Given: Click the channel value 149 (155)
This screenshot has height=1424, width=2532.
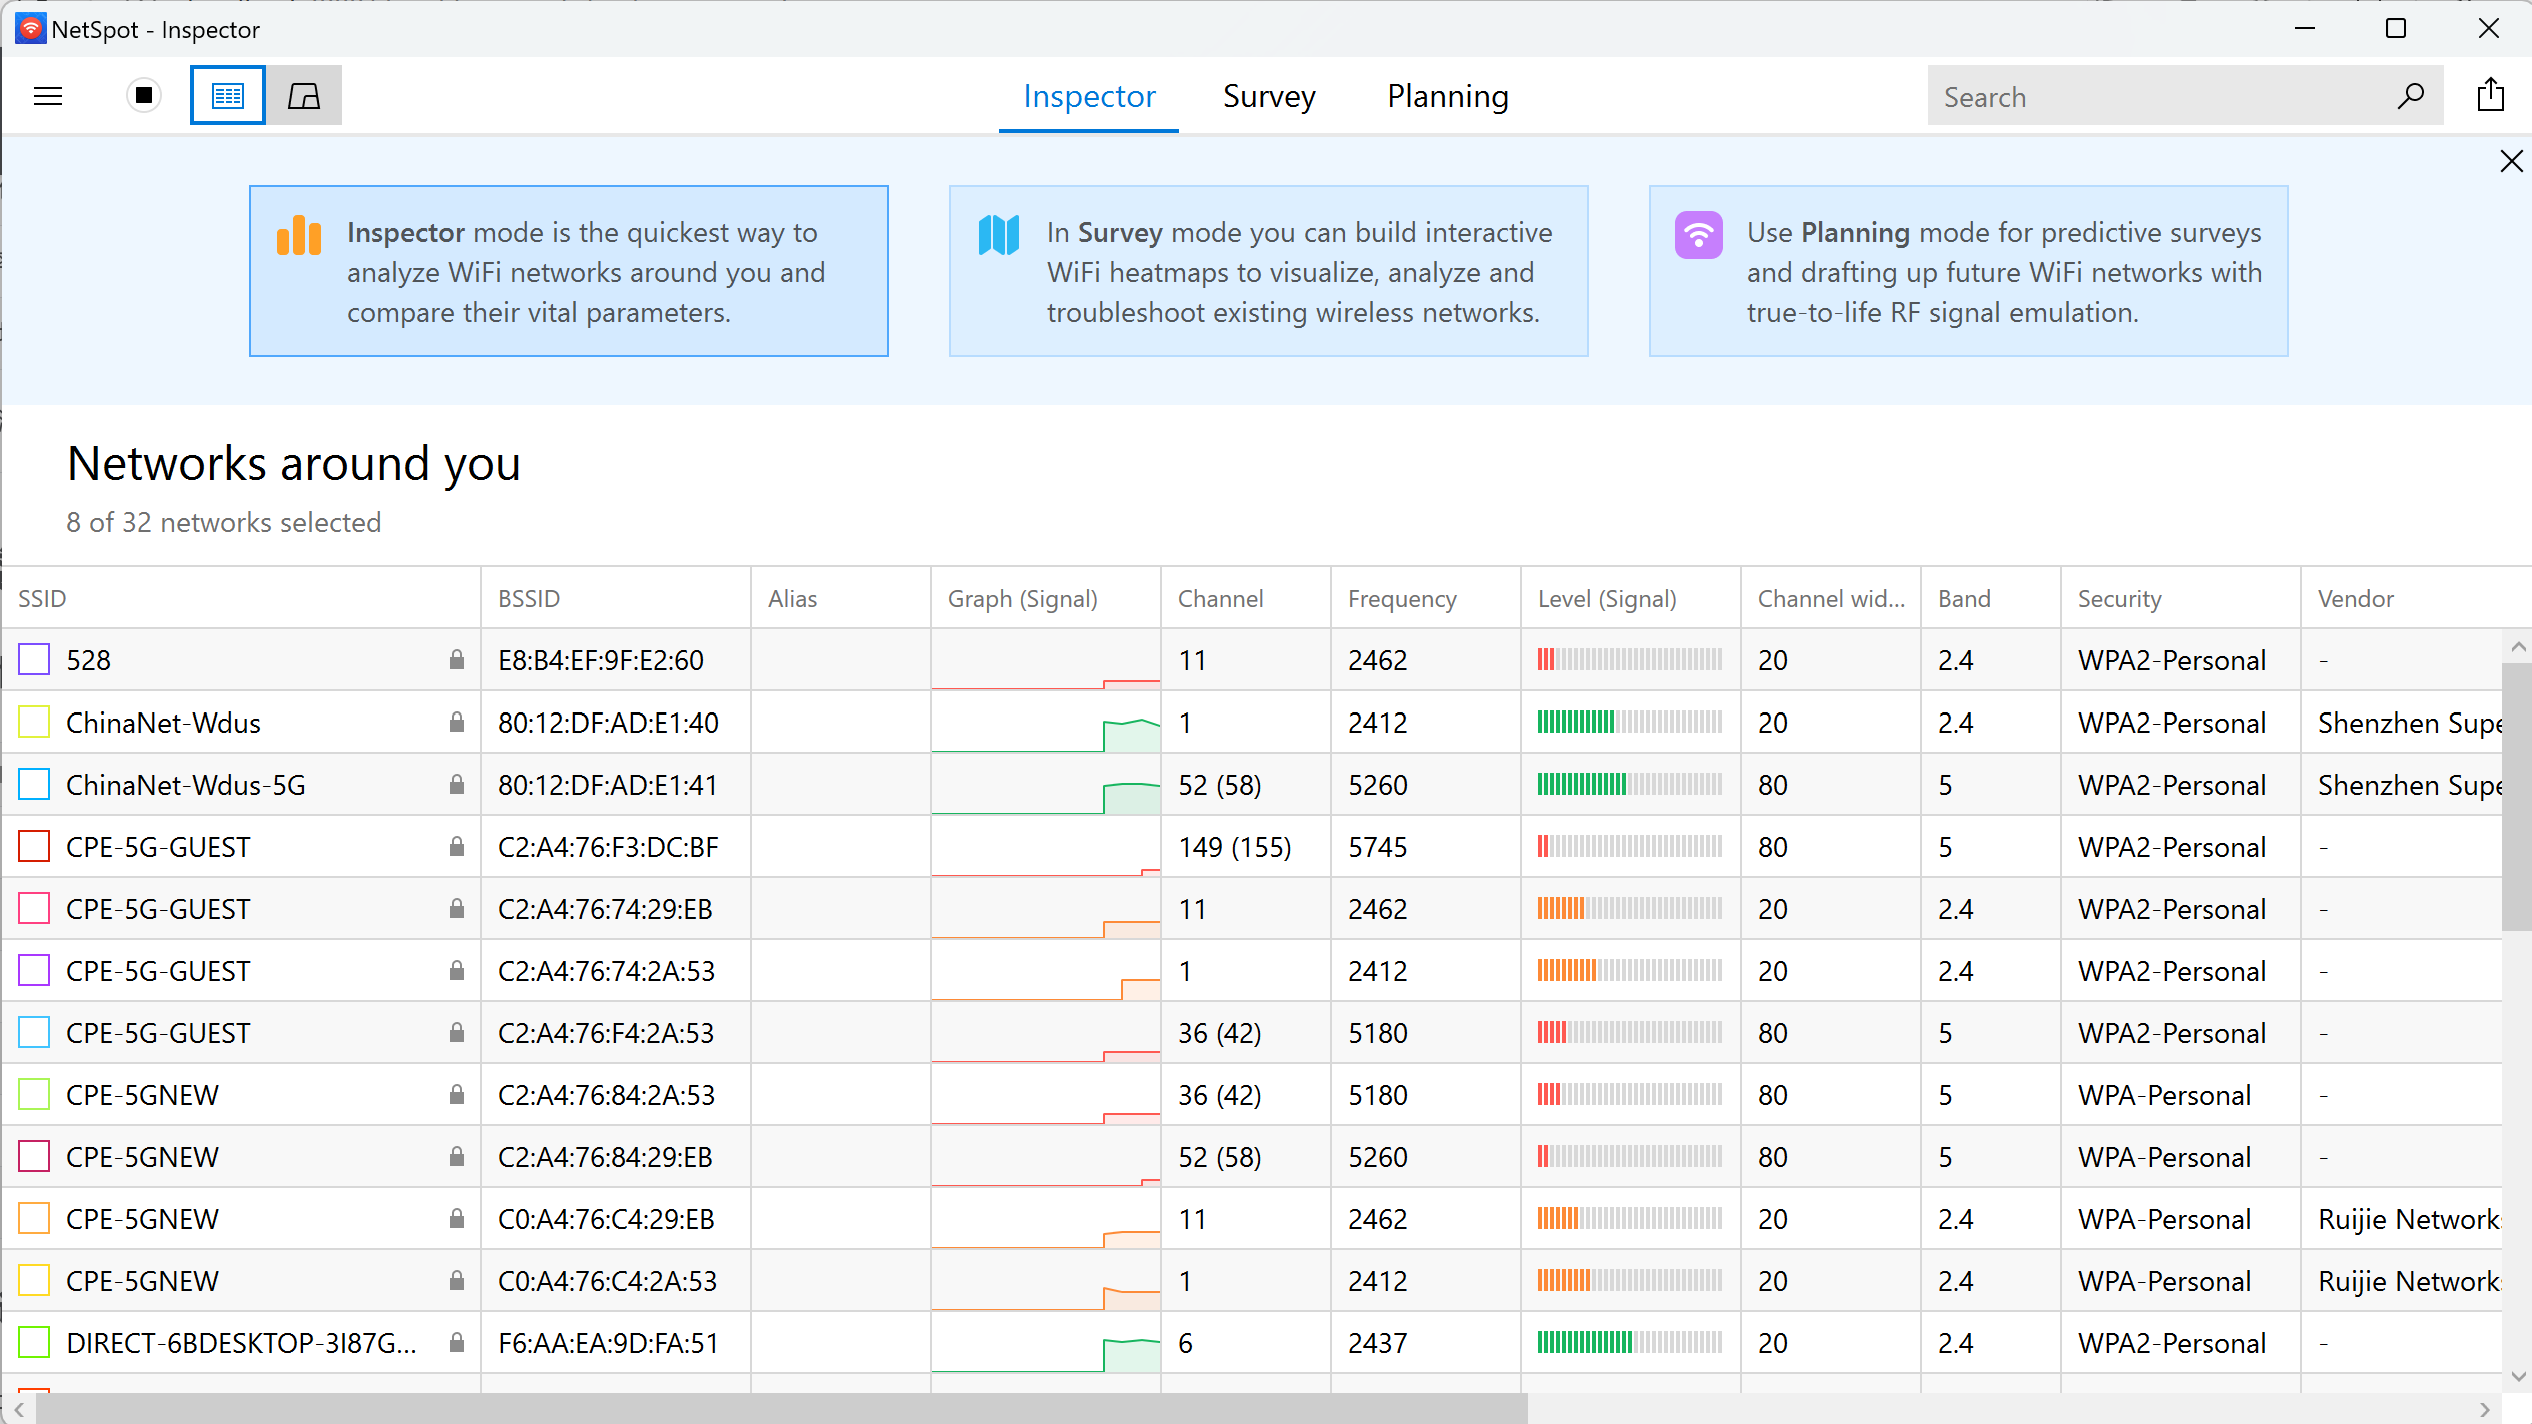Looking at the screenshot, I should [1235, 847].
